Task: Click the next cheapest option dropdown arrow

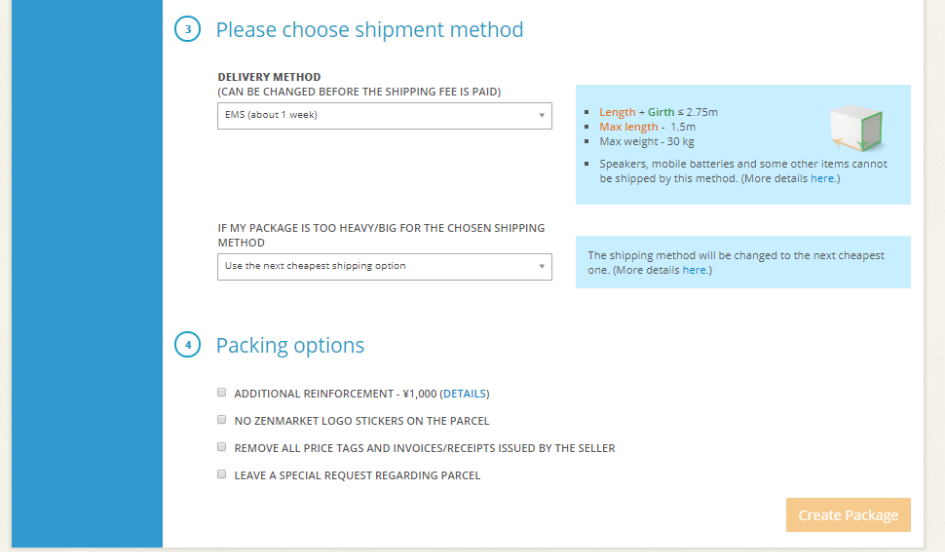Action: [541, 266]
